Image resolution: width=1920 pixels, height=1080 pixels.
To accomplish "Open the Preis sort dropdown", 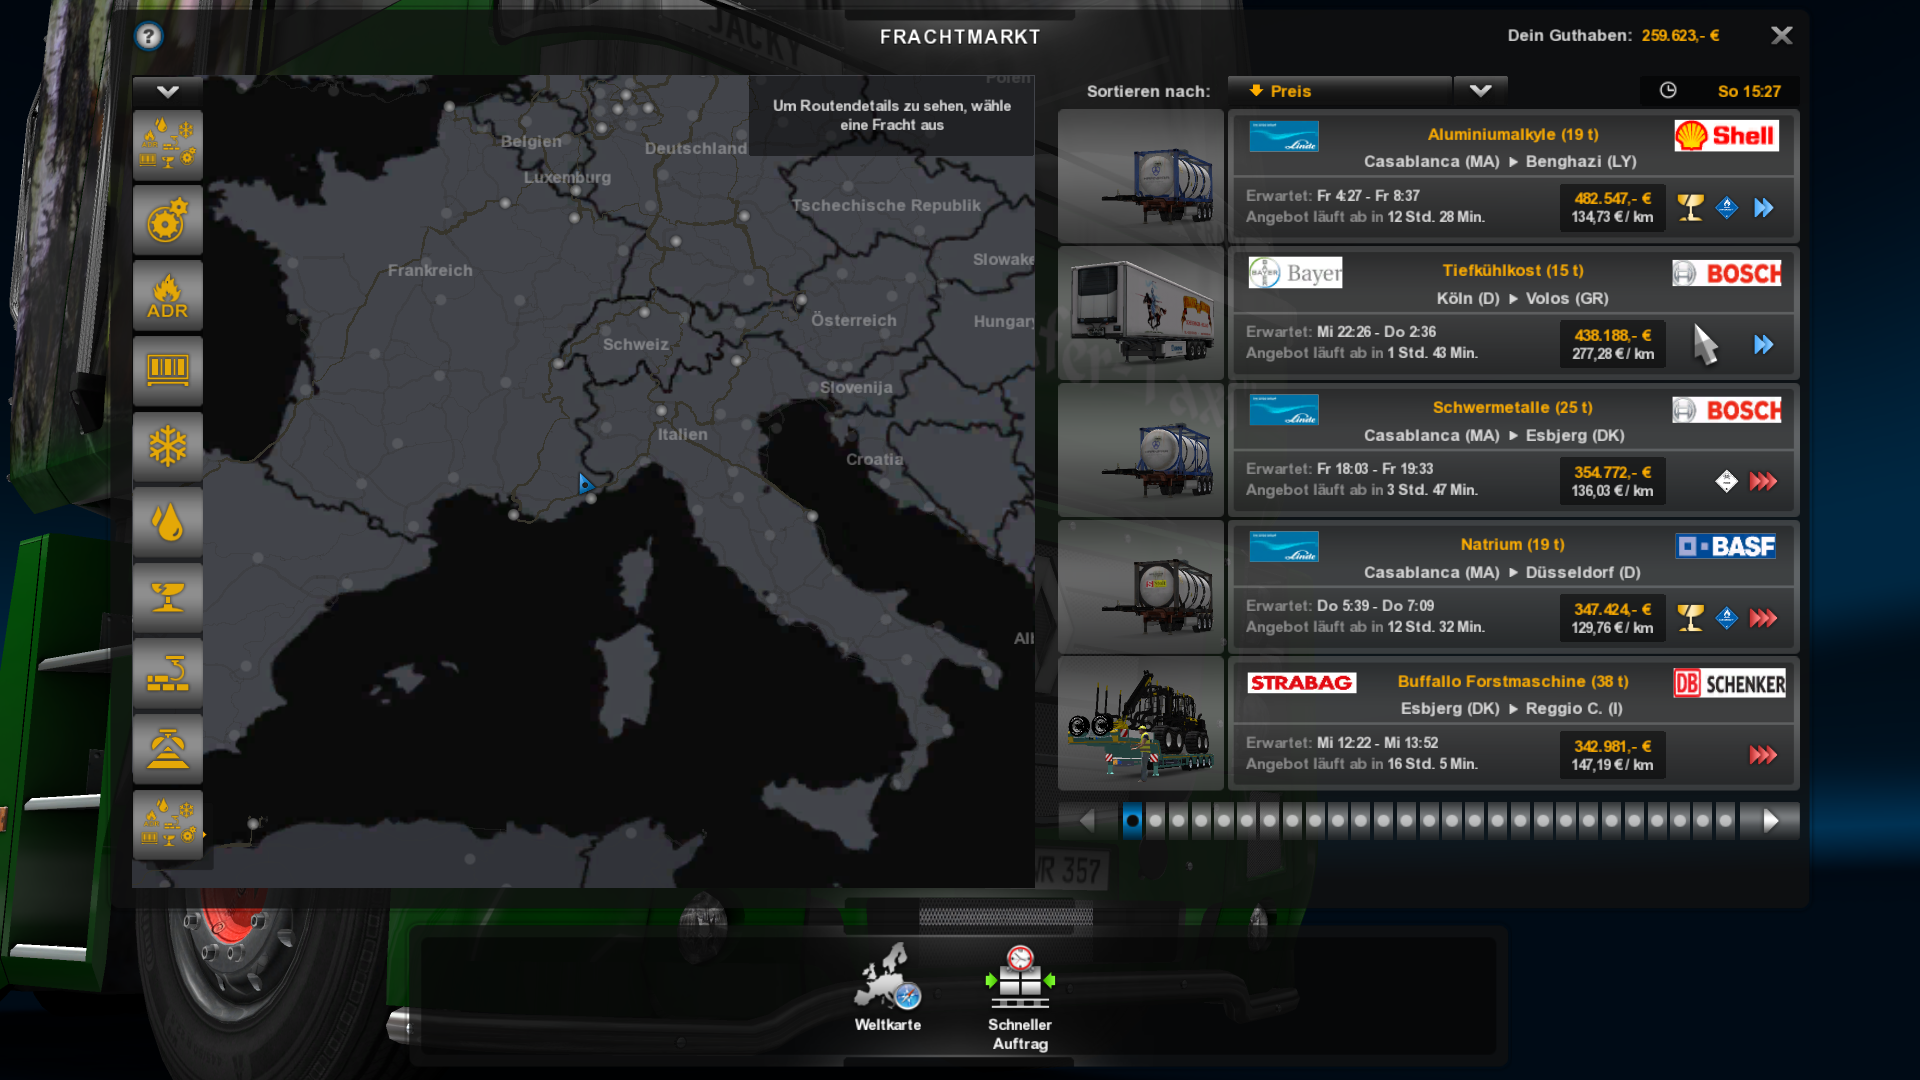I will coord(1340,91).
